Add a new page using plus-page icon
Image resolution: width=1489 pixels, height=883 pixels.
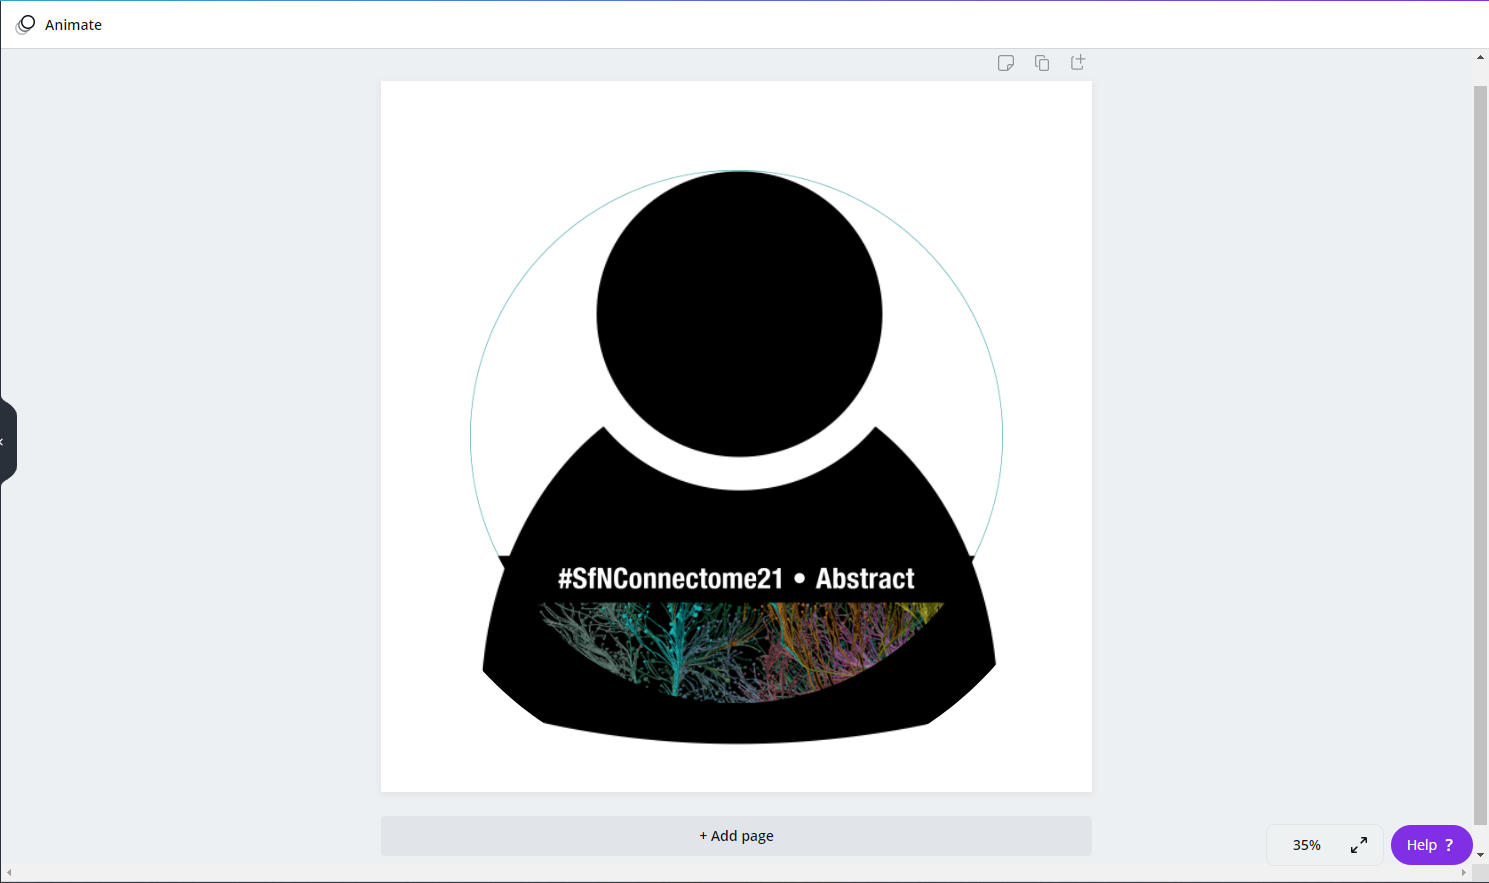click(x=1078, y=62)
